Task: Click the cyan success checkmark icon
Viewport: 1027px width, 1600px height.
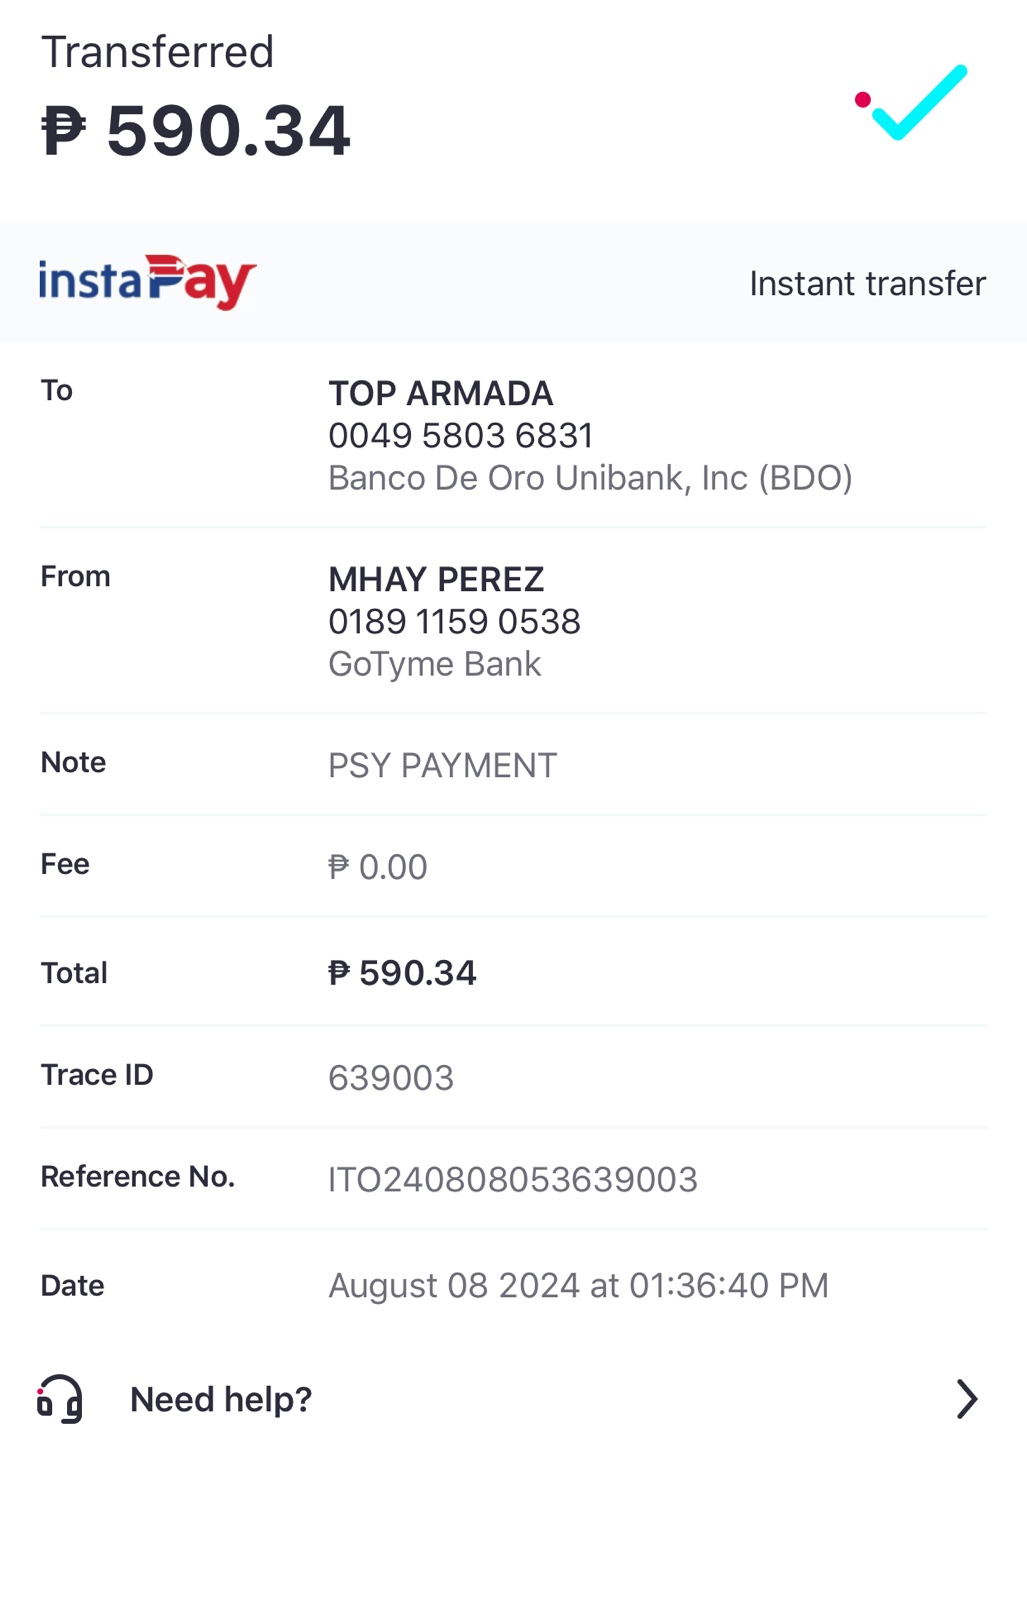Action: click(916, 102)
